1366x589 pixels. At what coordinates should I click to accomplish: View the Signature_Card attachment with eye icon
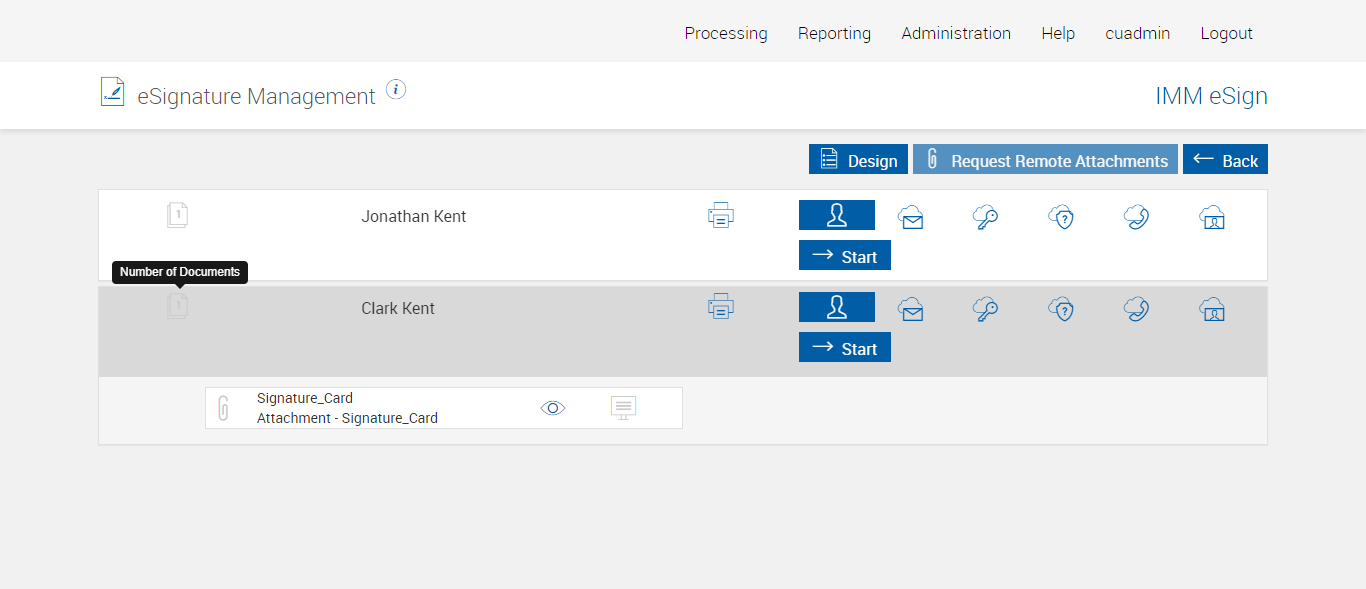(x=553, y=408)
